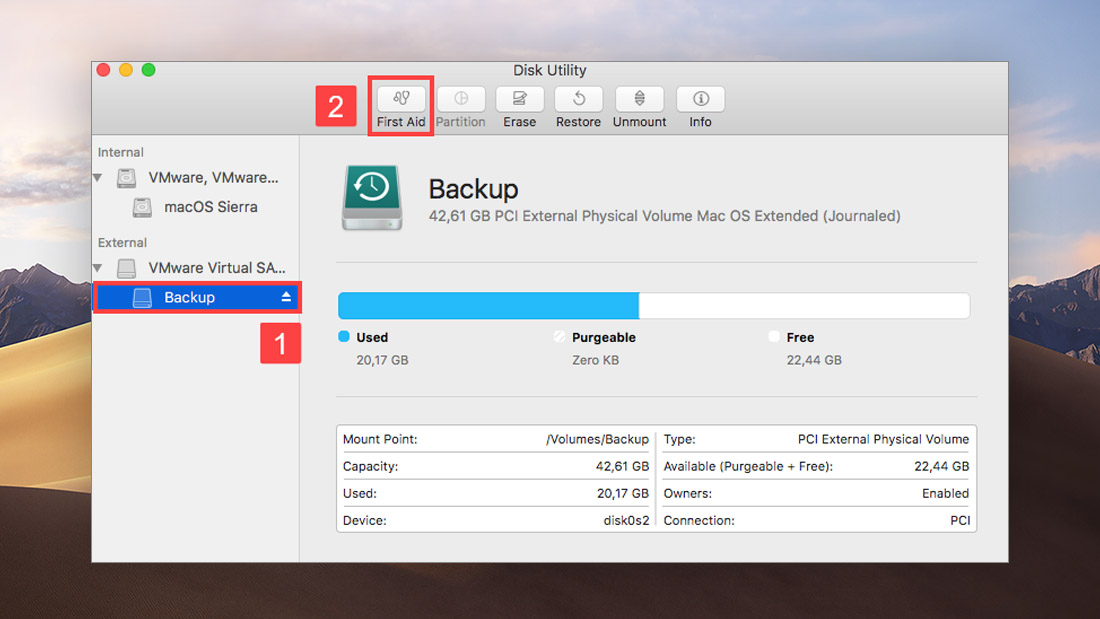Click the External sidebar section header

[122, 242]
